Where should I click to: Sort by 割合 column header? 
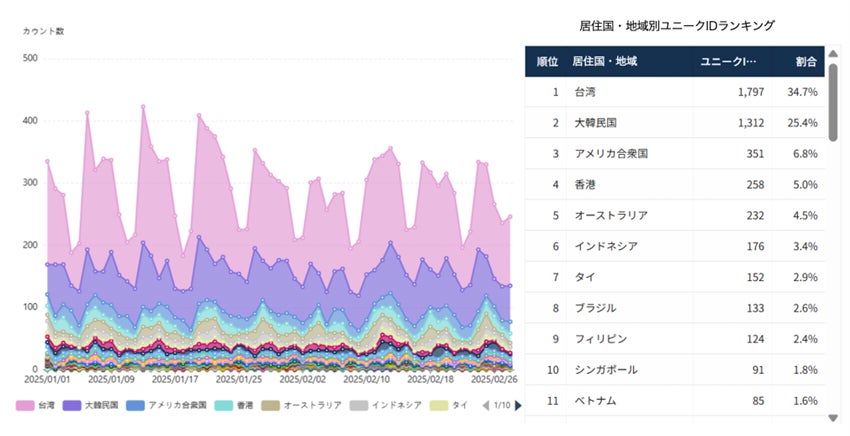pyautogui.click(x=806, y=61)
